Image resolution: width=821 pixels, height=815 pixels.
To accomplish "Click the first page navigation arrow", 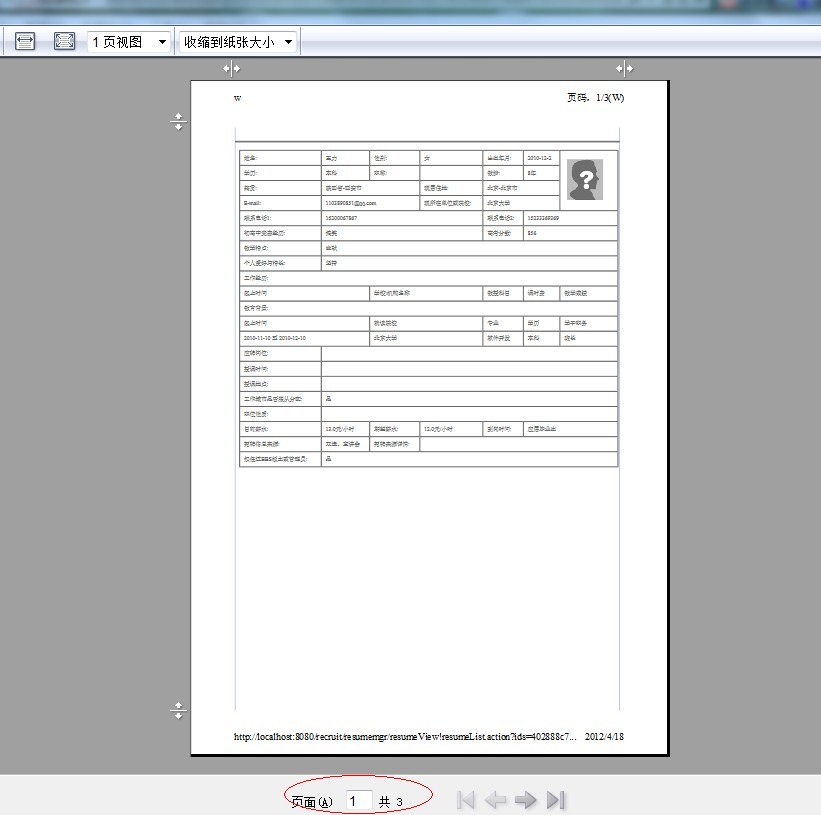I will [465, 799].
